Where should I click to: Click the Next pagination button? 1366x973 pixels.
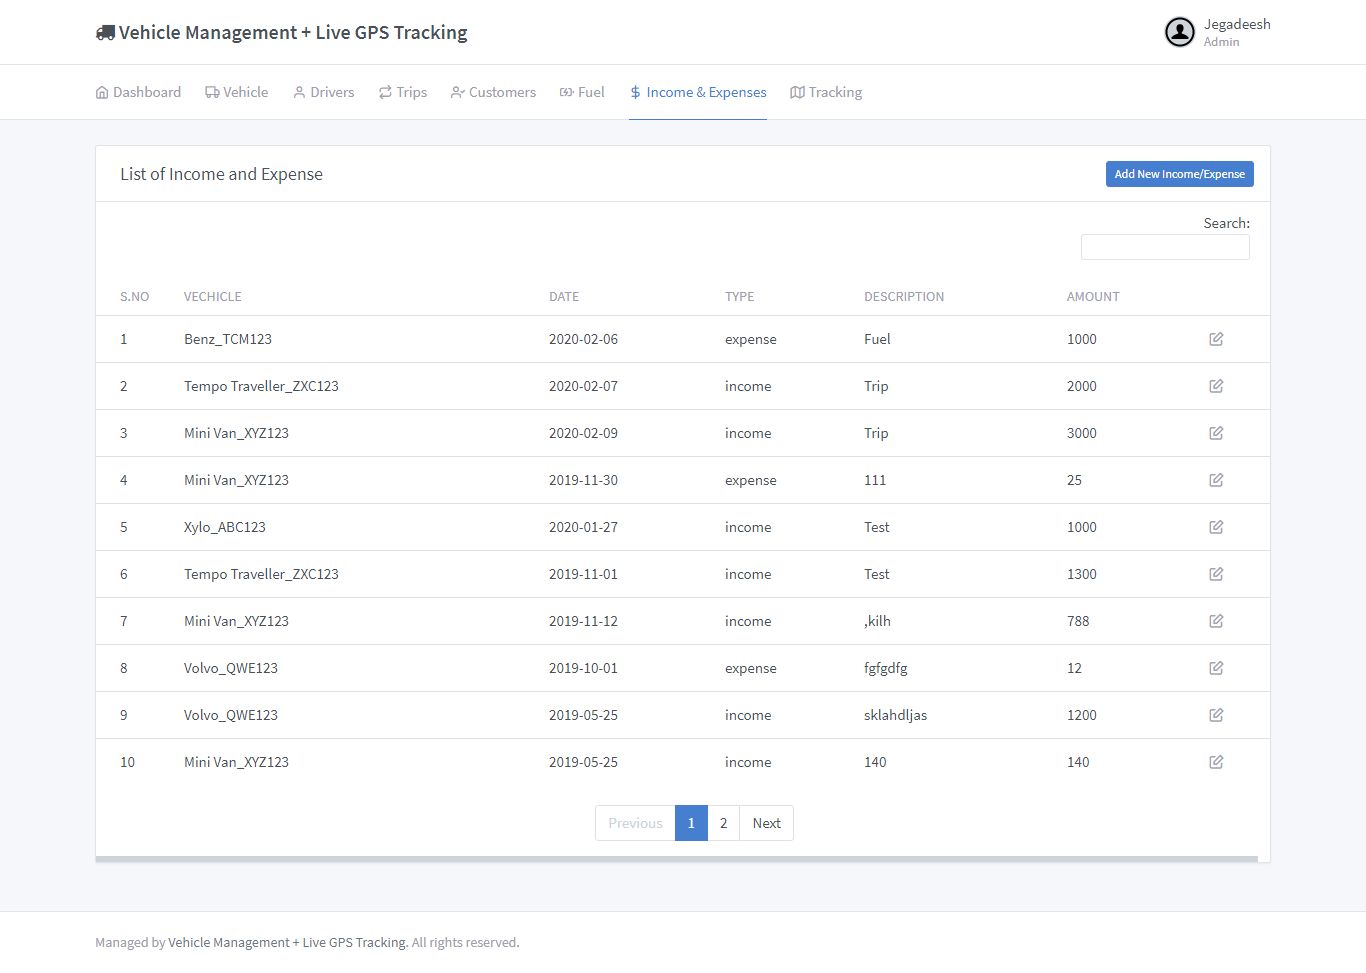[x=766, y=823]
